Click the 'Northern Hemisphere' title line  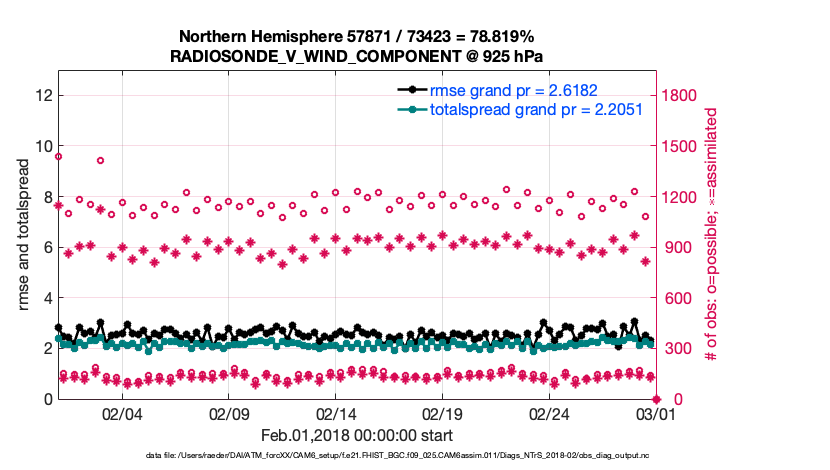[356, 36]
